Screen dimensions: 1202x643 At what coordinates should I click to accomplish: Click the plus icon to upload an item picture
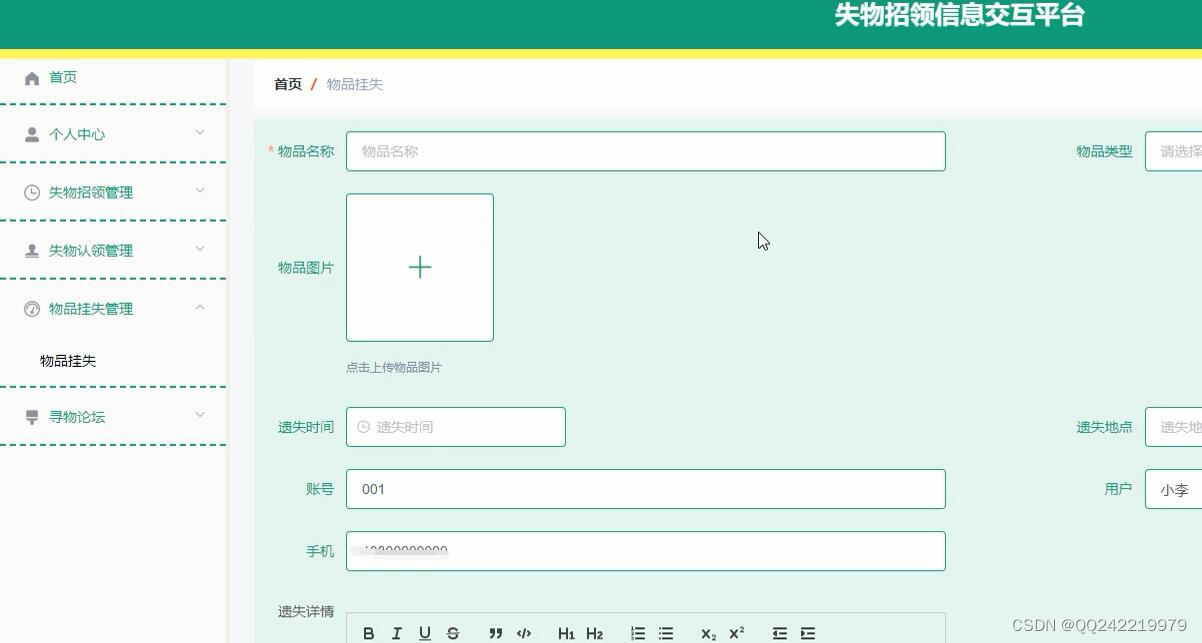[420, 267]
